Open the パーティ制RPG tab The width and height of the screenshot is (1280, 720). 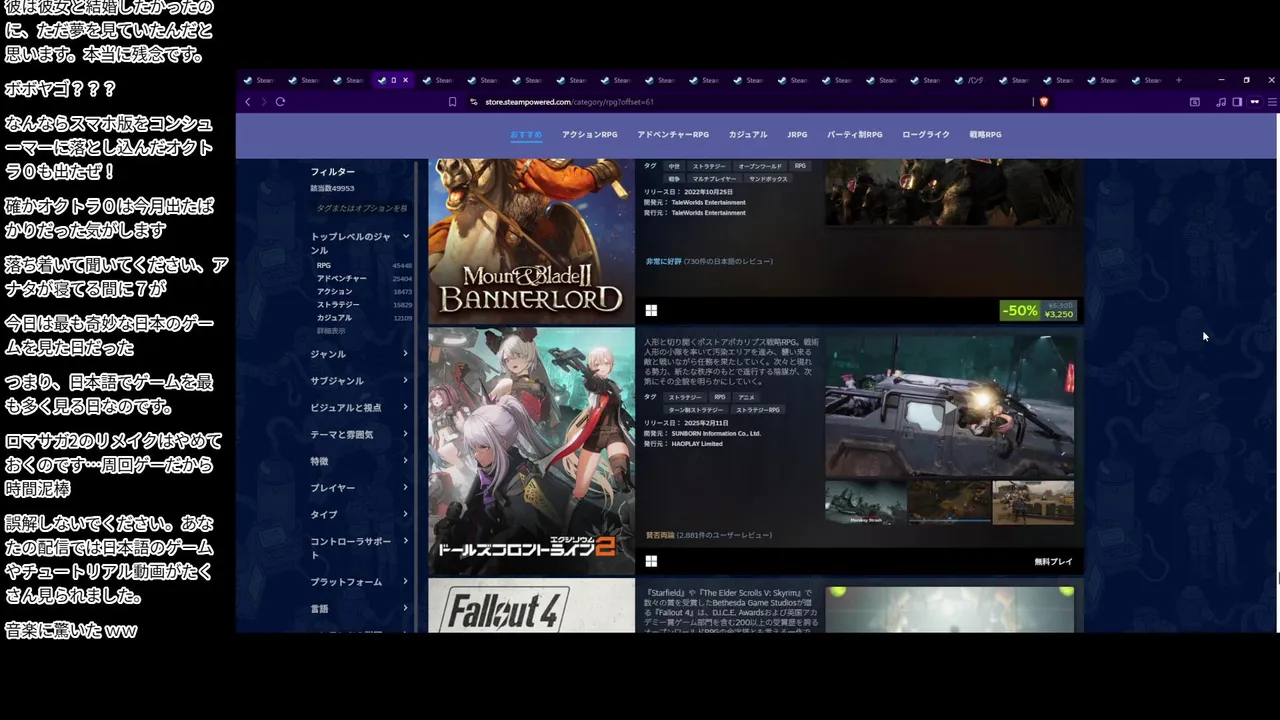tap(855, 134)
